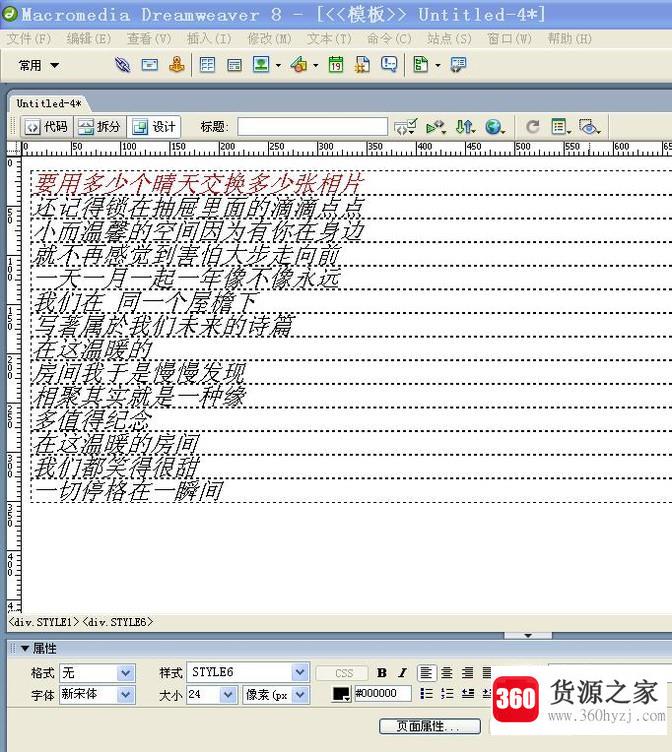This screenshot has height=752, width=672.
Task: Click the CSS button
Action: tap(343, 673)
